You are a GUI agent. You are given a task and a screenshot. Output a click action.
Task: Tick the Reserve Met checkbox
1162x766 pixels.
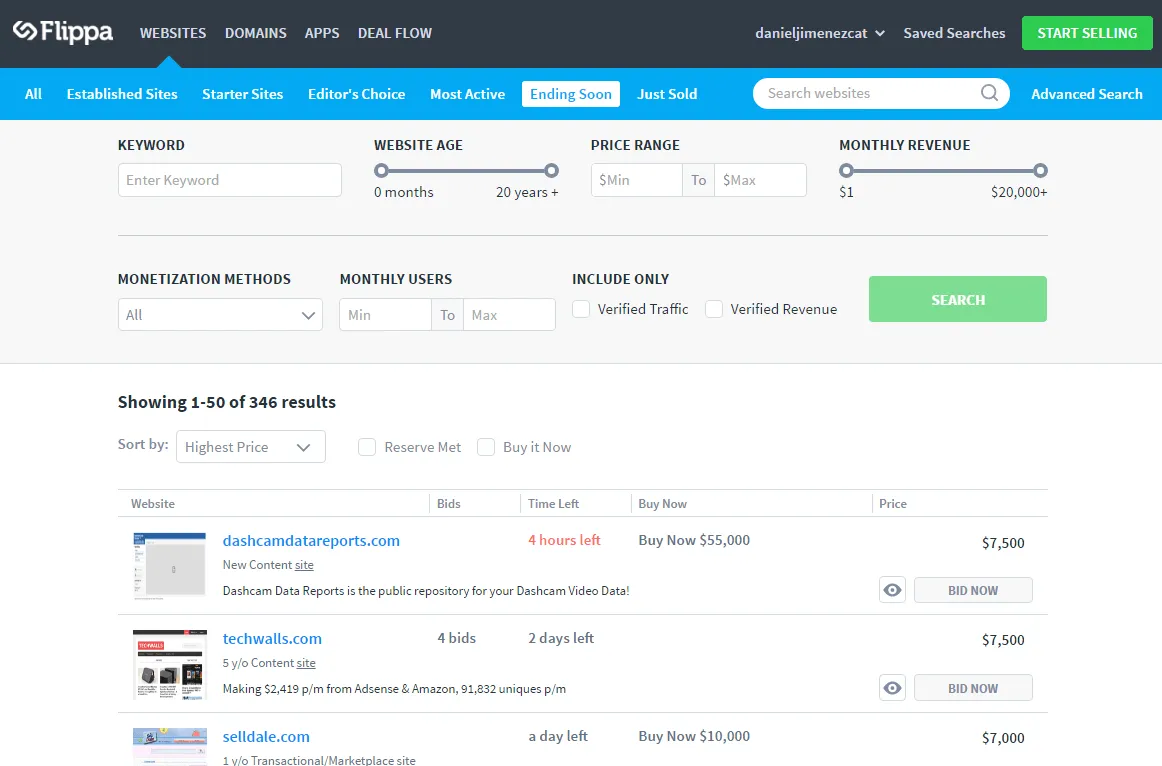click(367, 447)
